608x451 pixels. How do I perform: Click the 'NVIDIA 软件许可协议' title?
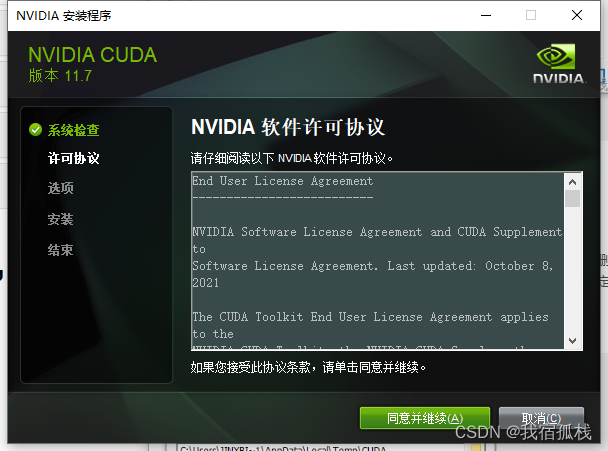(x=288, y=127)
